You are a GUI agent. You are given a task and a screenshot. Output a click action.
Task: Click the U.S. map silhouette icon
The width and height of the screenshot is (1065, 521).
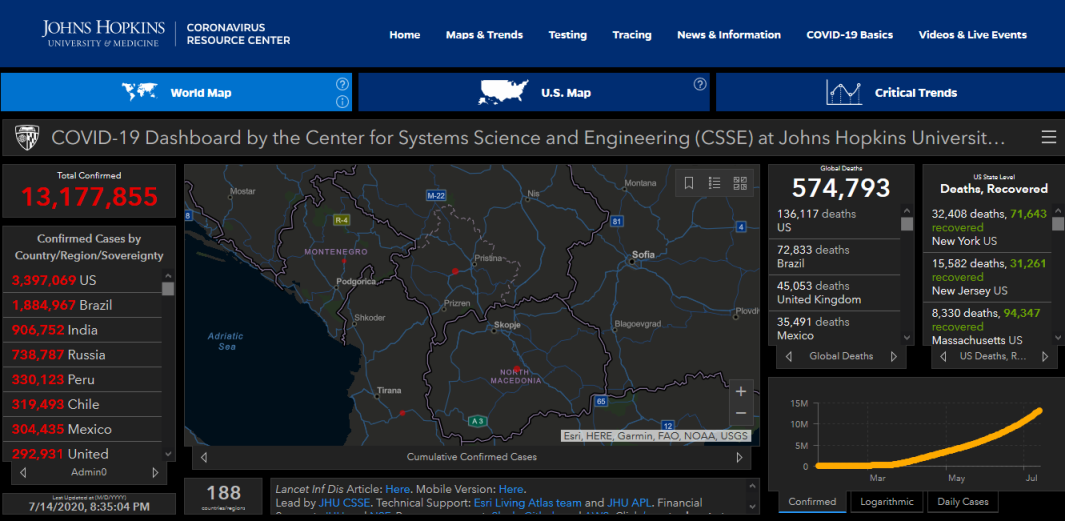503,92
